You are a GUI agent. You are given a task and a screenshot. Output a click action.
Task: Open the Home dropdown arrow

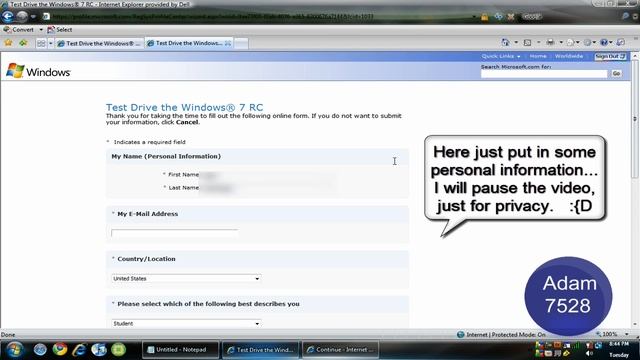(516, 42)
